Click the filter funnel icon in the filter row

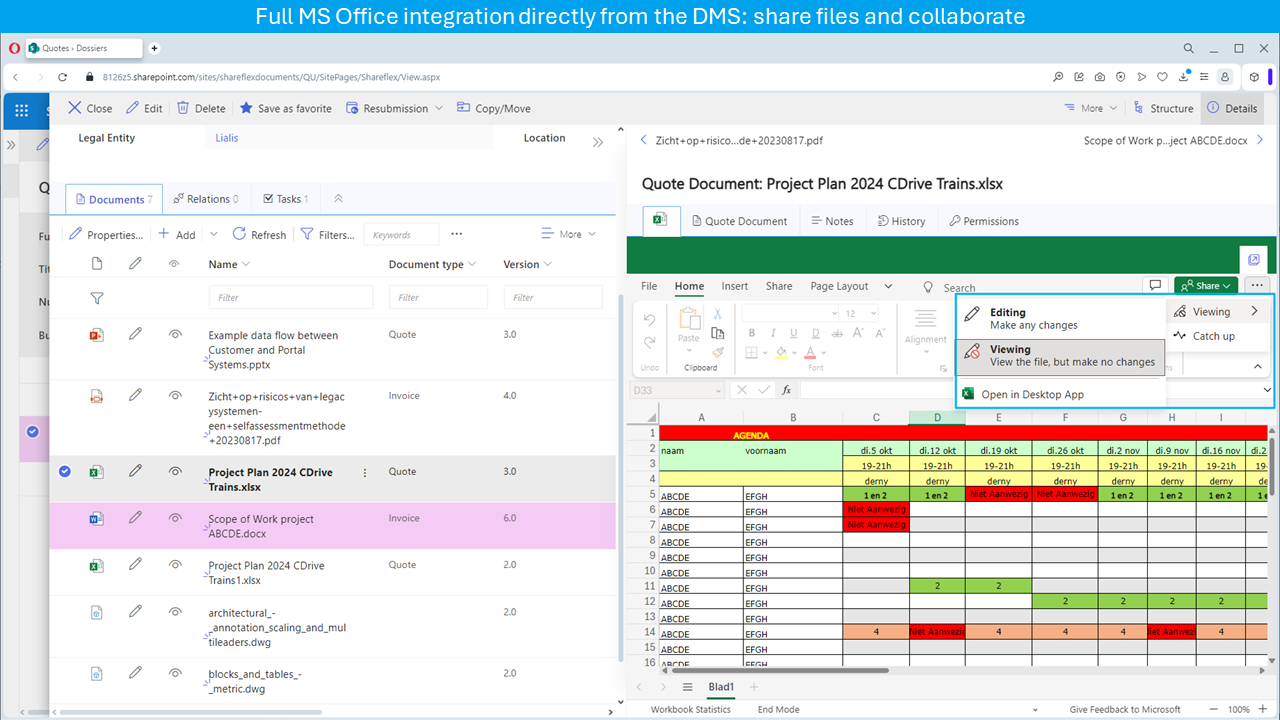(97, 298)
